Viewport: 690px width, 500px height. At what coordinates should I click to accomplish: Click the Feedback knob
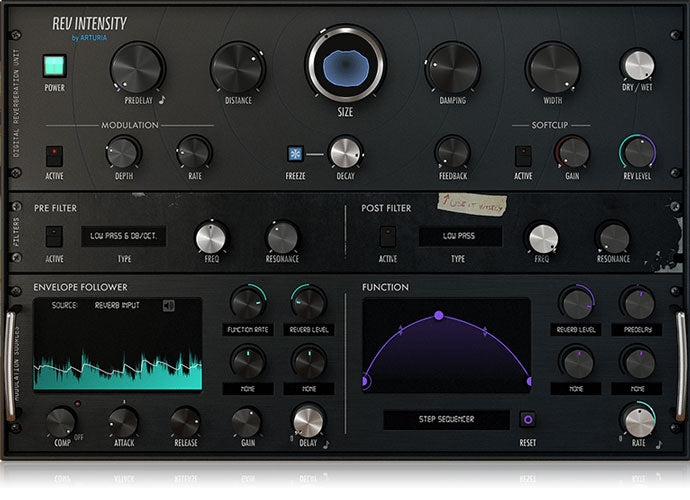453,153
